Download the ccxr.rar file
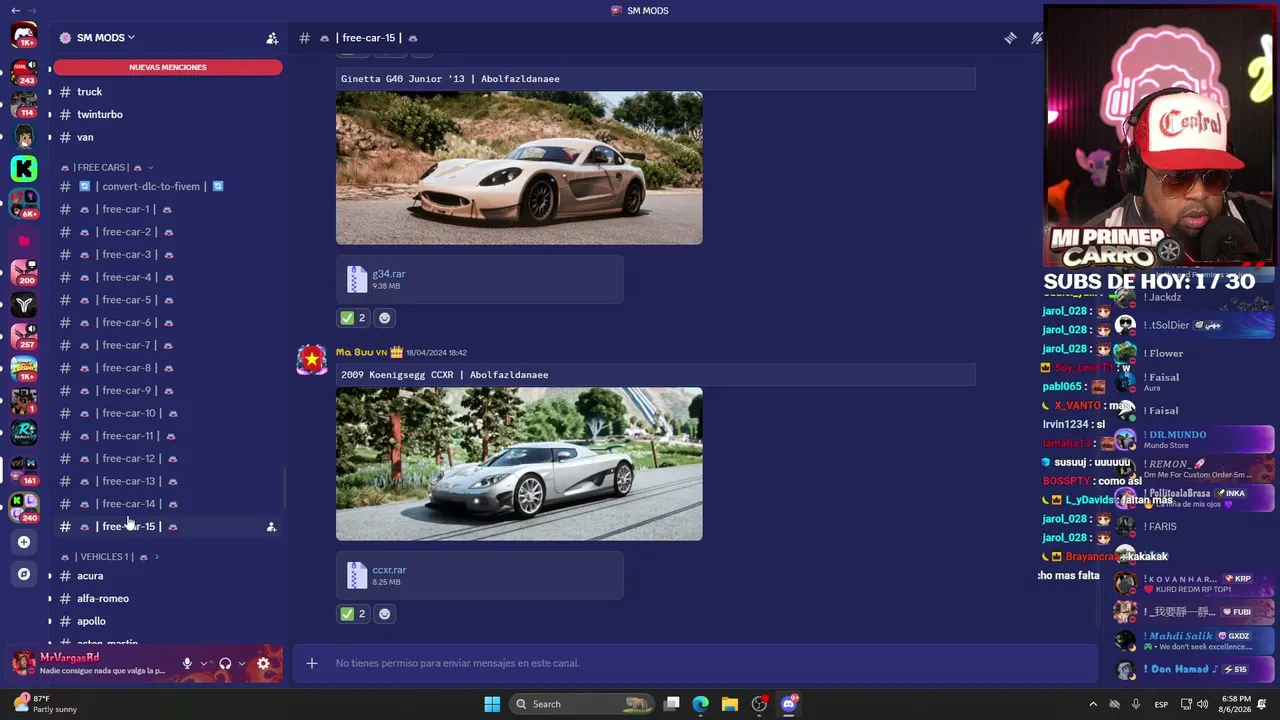The width and height of the screenshot is (1280, 720). (389, 570)
